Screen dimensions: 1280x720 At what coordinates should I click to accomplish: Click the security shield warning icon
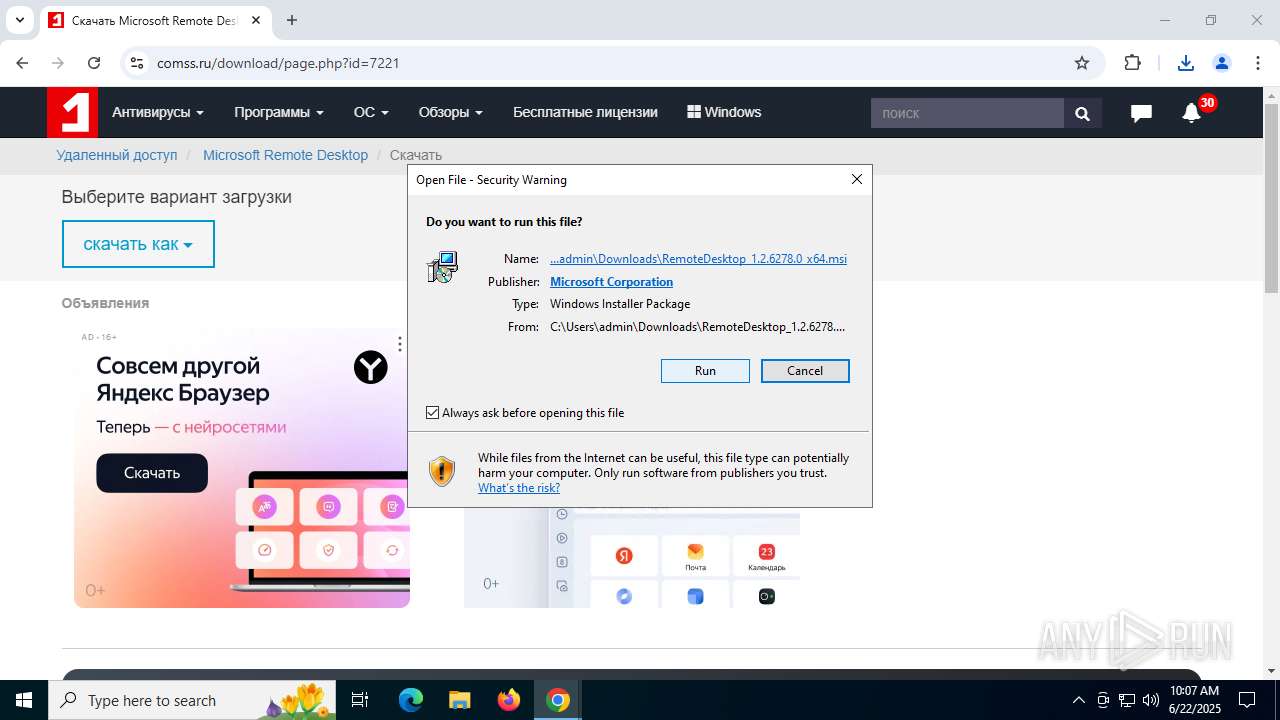point(442,471)
